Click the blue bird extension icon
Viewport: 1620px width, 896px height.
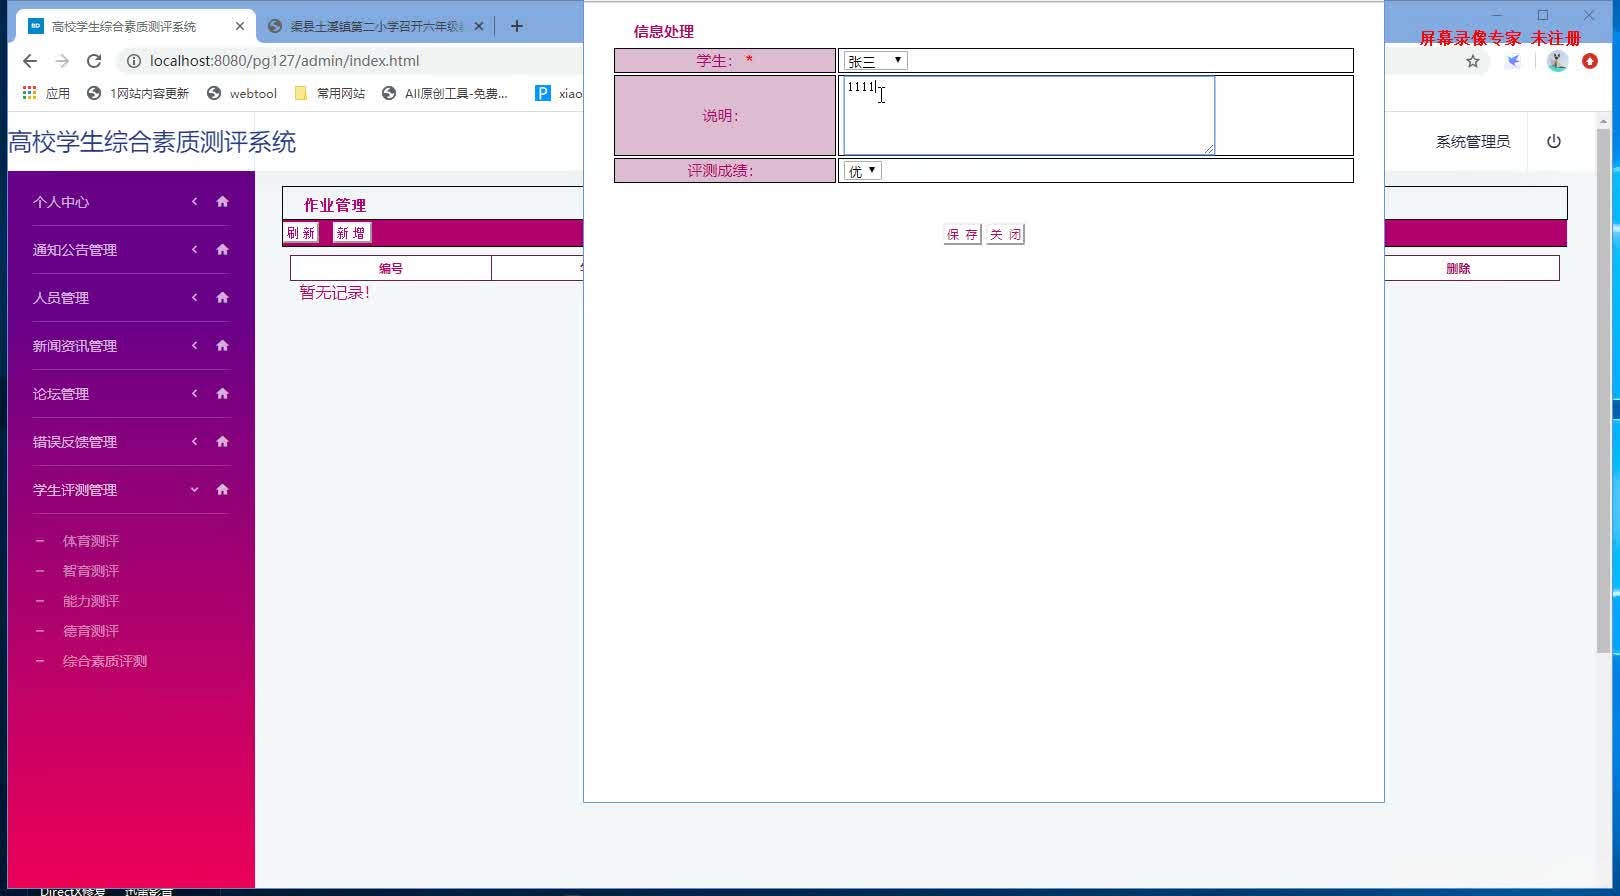1514,61
